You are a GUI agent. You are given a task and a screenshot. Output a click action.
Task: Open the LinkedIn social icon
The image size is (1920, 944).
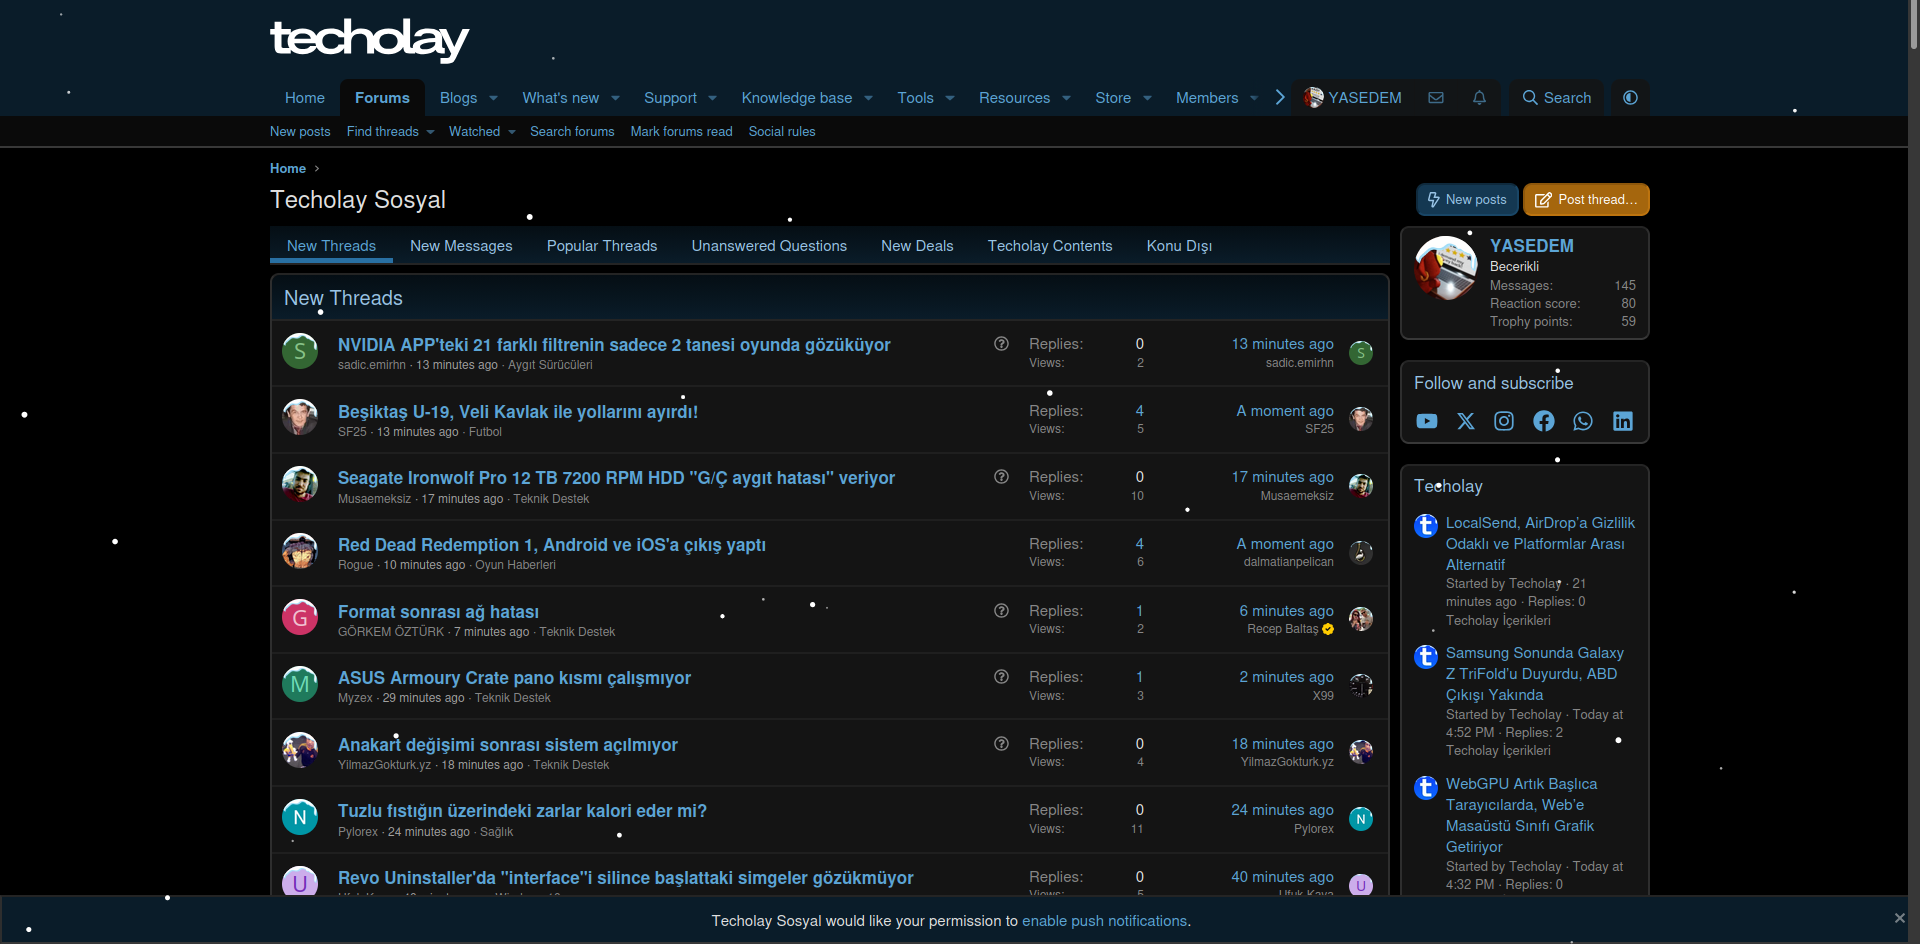[1623, 421]
